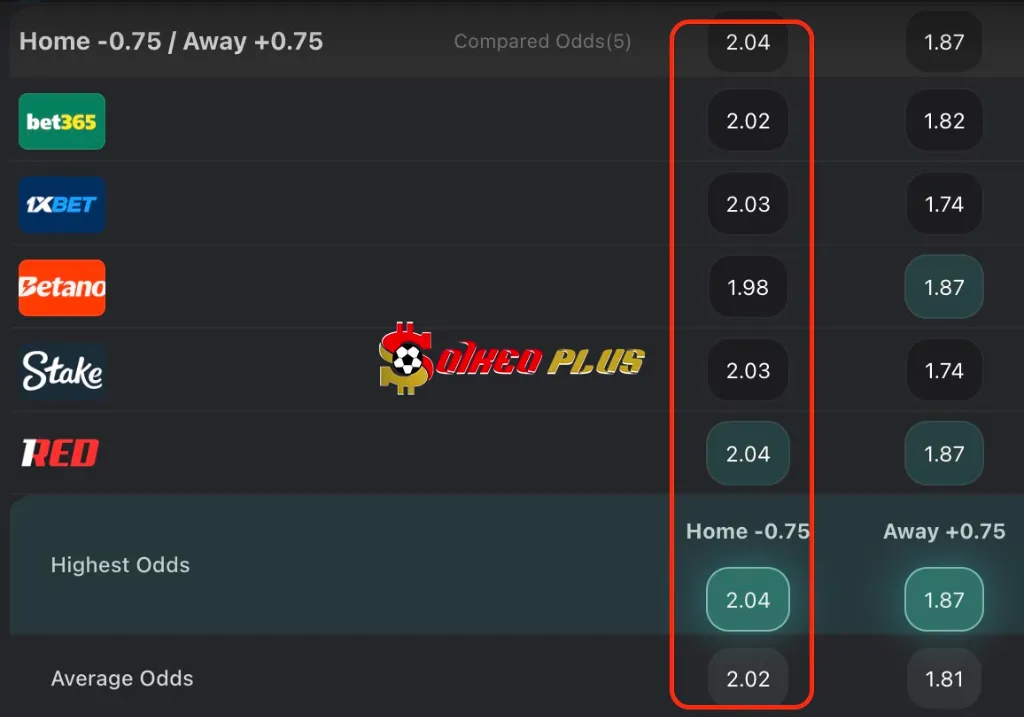Click the Soikeo Plus watermark logo
Viewport: 1024px width, 717px height.
[x=511, y=358]
